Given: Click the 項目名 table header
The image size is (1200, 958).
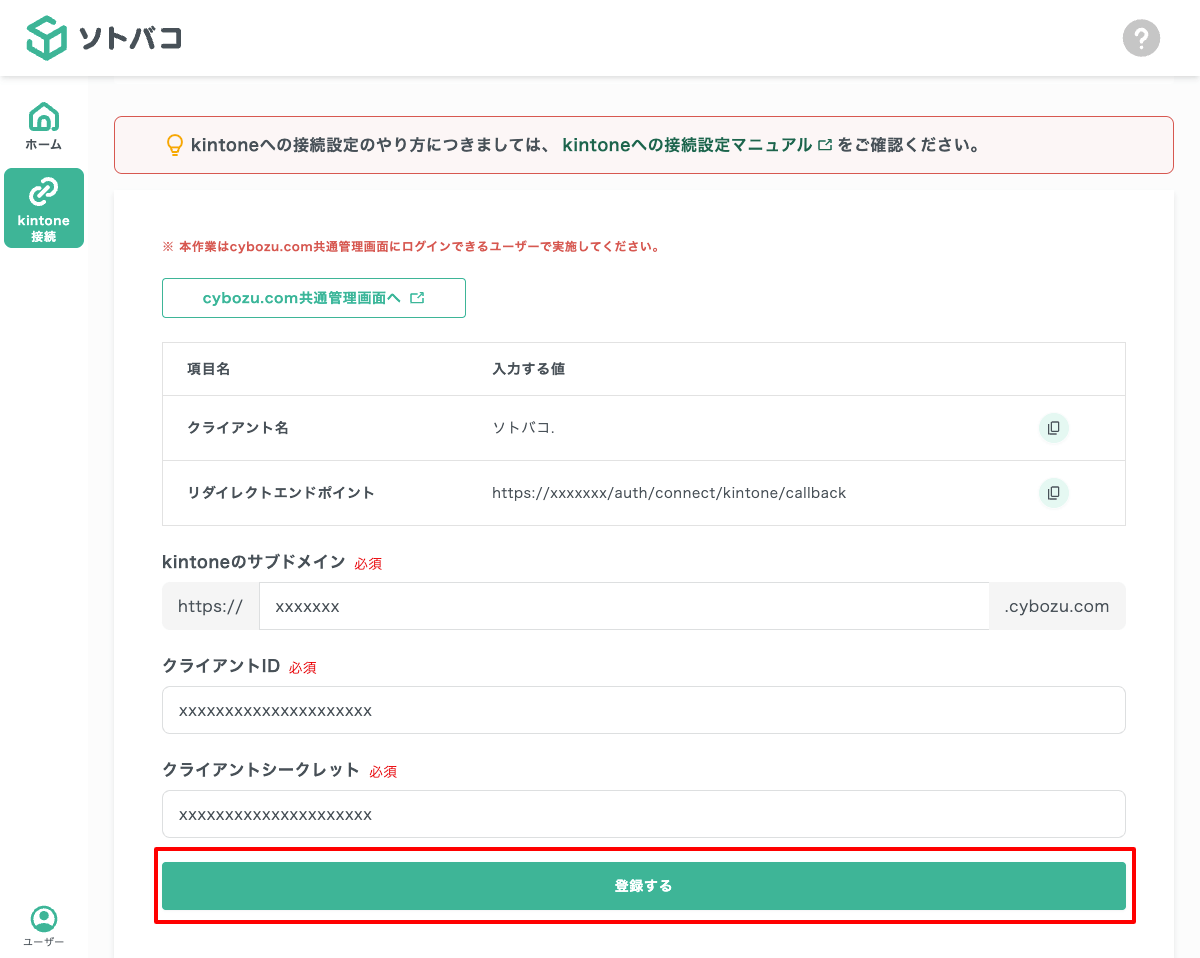Looking at the screenshot, I should (x=207, y=368).
